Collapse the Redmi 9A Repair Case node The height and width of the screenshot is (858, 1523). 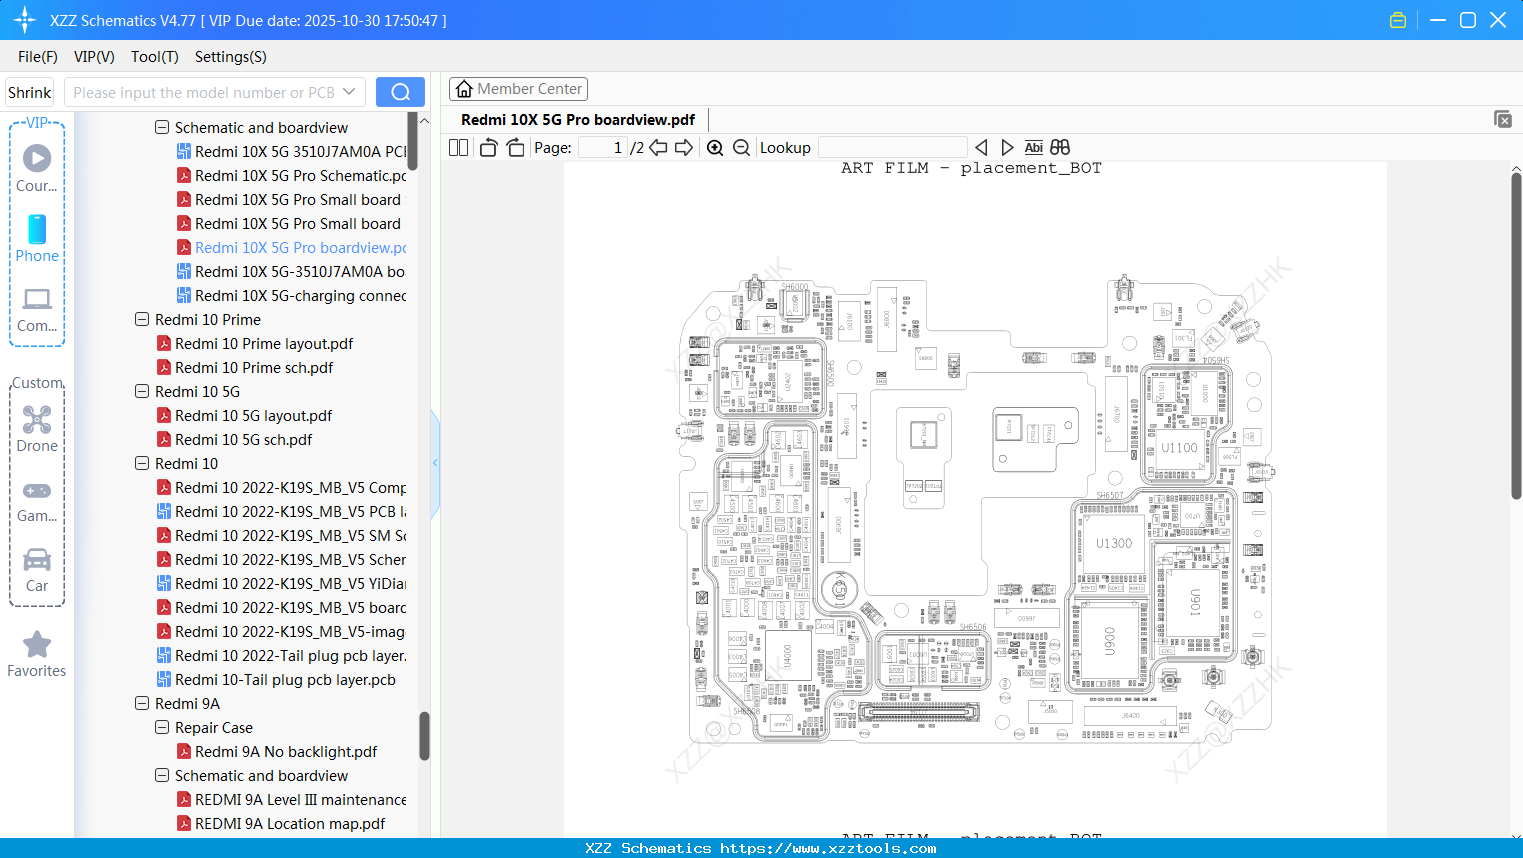point(161,727)
